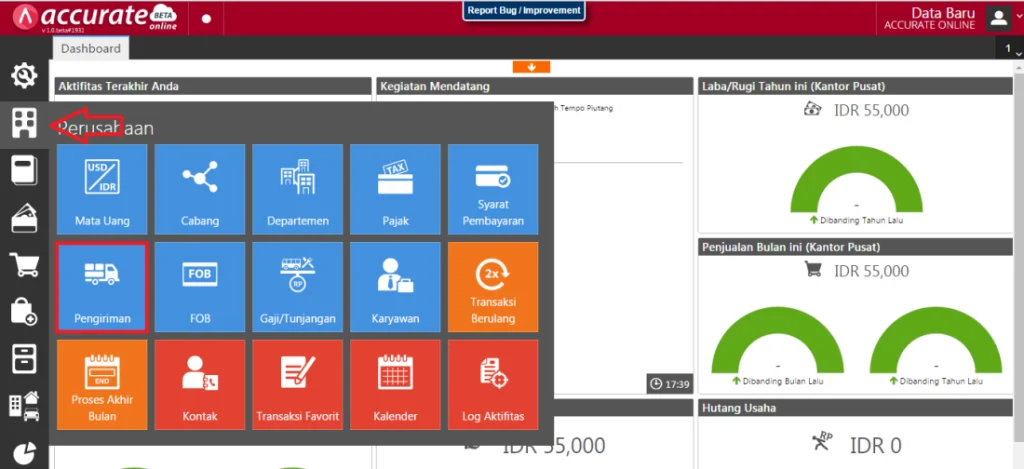Switch to the Dashboard tab
The width and height of the screenshot is (1024, 469).
click(x=91, y=48)
